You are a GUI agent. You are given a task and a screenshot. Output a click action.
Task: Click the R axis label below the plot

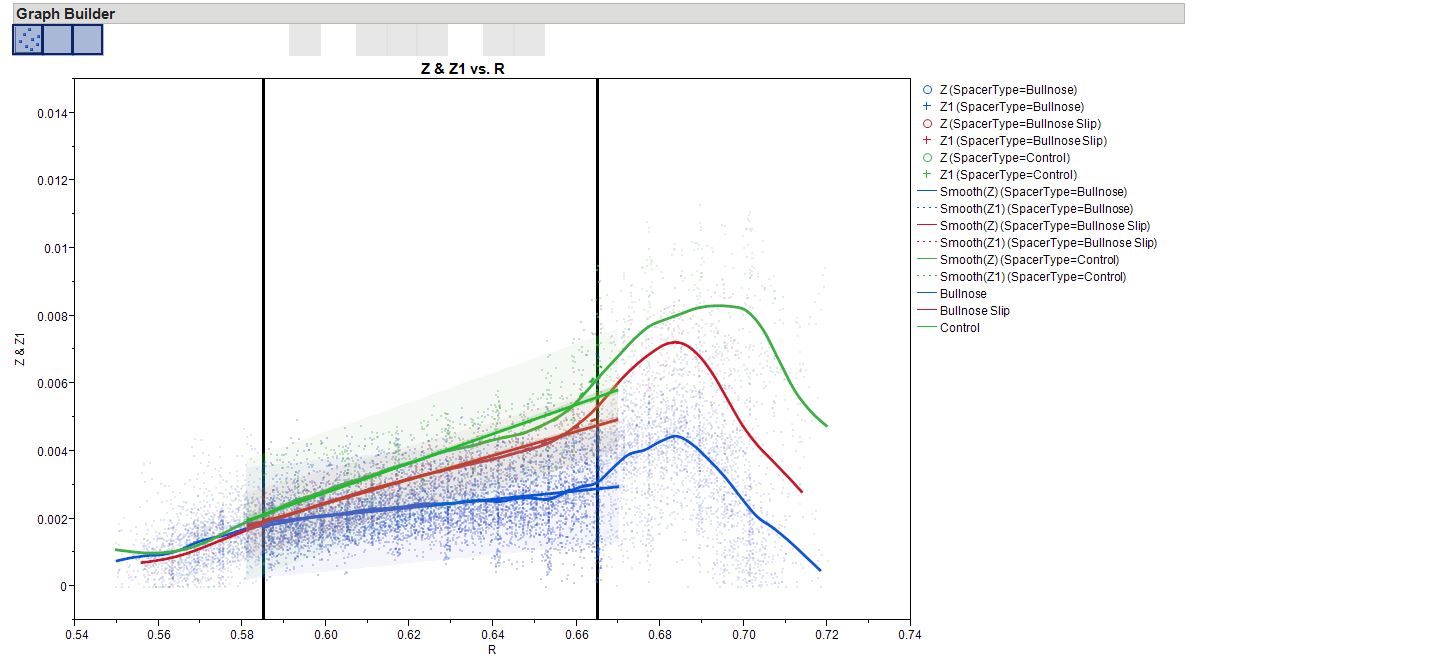point(494,648)
